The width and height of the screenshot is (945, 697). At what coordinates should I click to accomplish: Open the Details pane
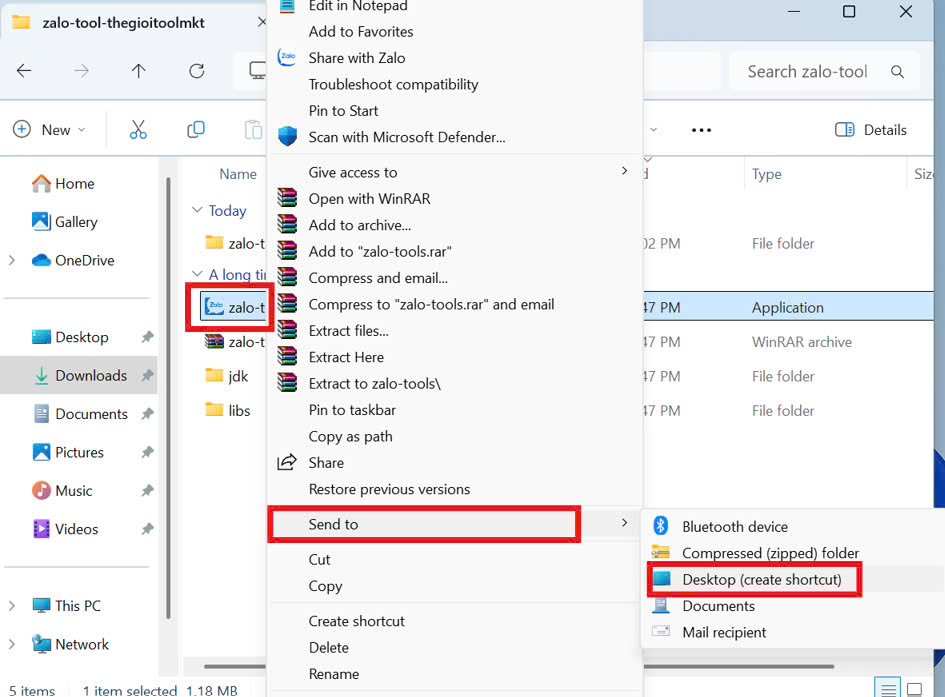pyautogui.click(x=870, y=130)
